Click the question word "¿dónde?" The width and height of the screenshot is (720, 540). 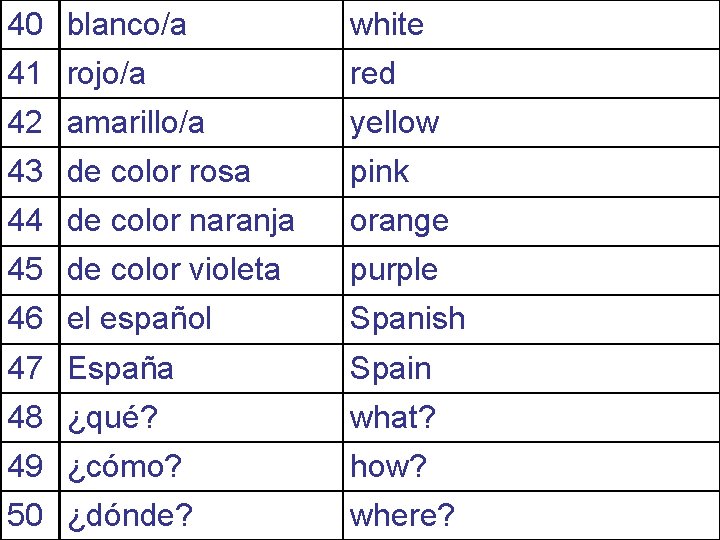pos(130,515)
